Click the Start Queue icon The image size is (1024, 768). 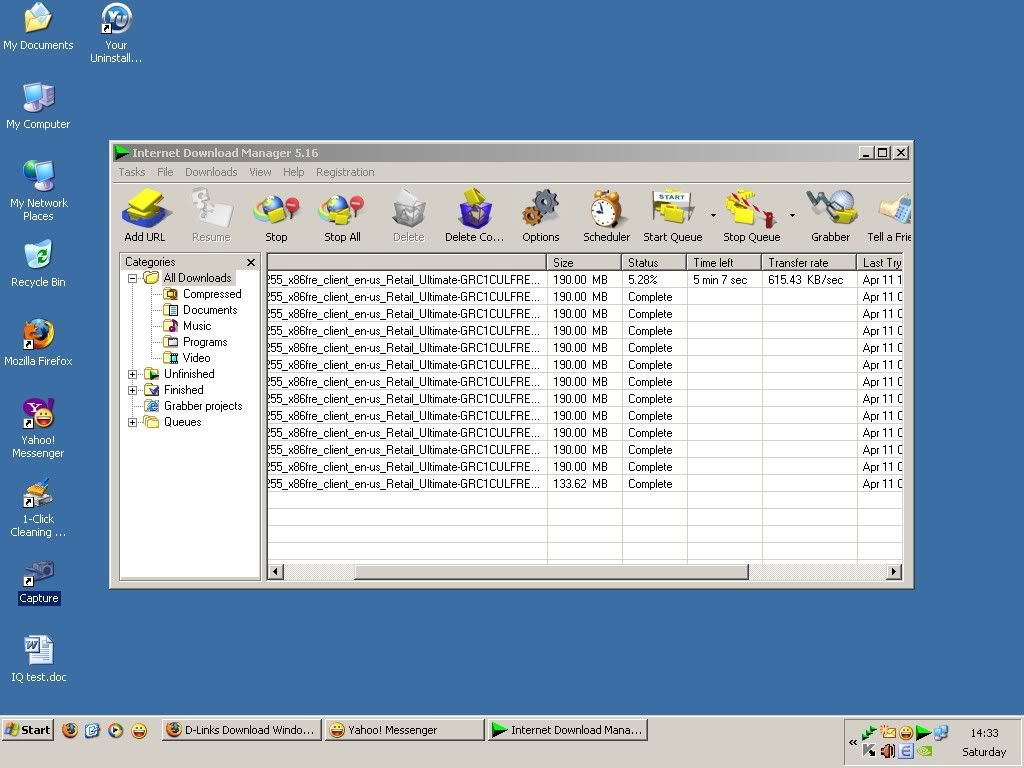coord(673,216)
